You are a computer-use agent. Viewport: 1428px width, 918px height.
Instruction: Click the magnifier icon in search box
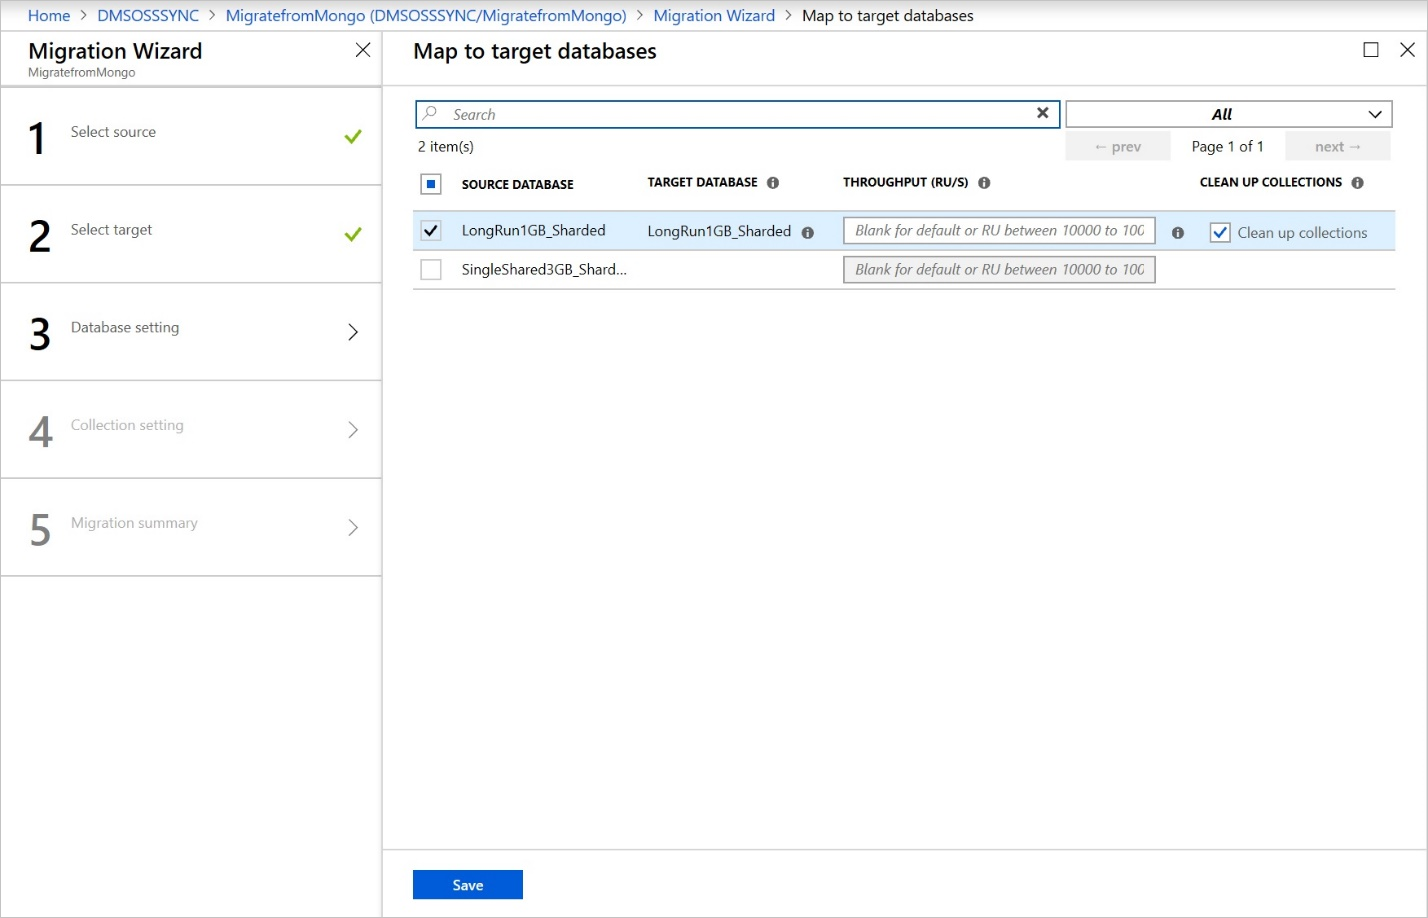pos(431,113)
